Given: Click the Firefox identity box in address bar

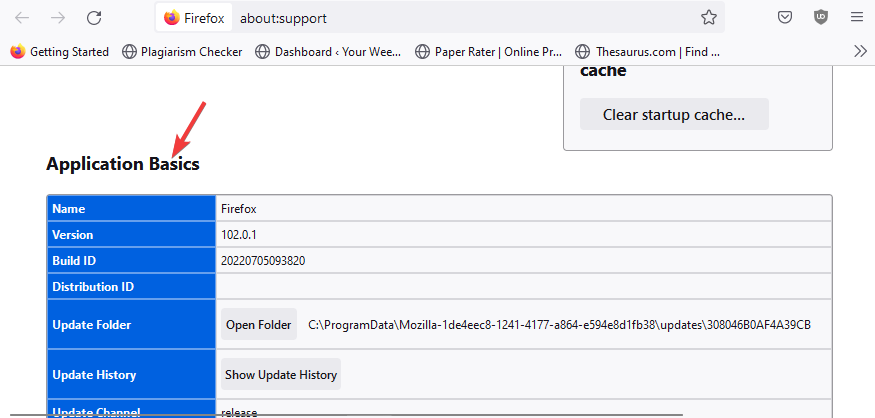Looking at the screenshot, I should 194,18.
